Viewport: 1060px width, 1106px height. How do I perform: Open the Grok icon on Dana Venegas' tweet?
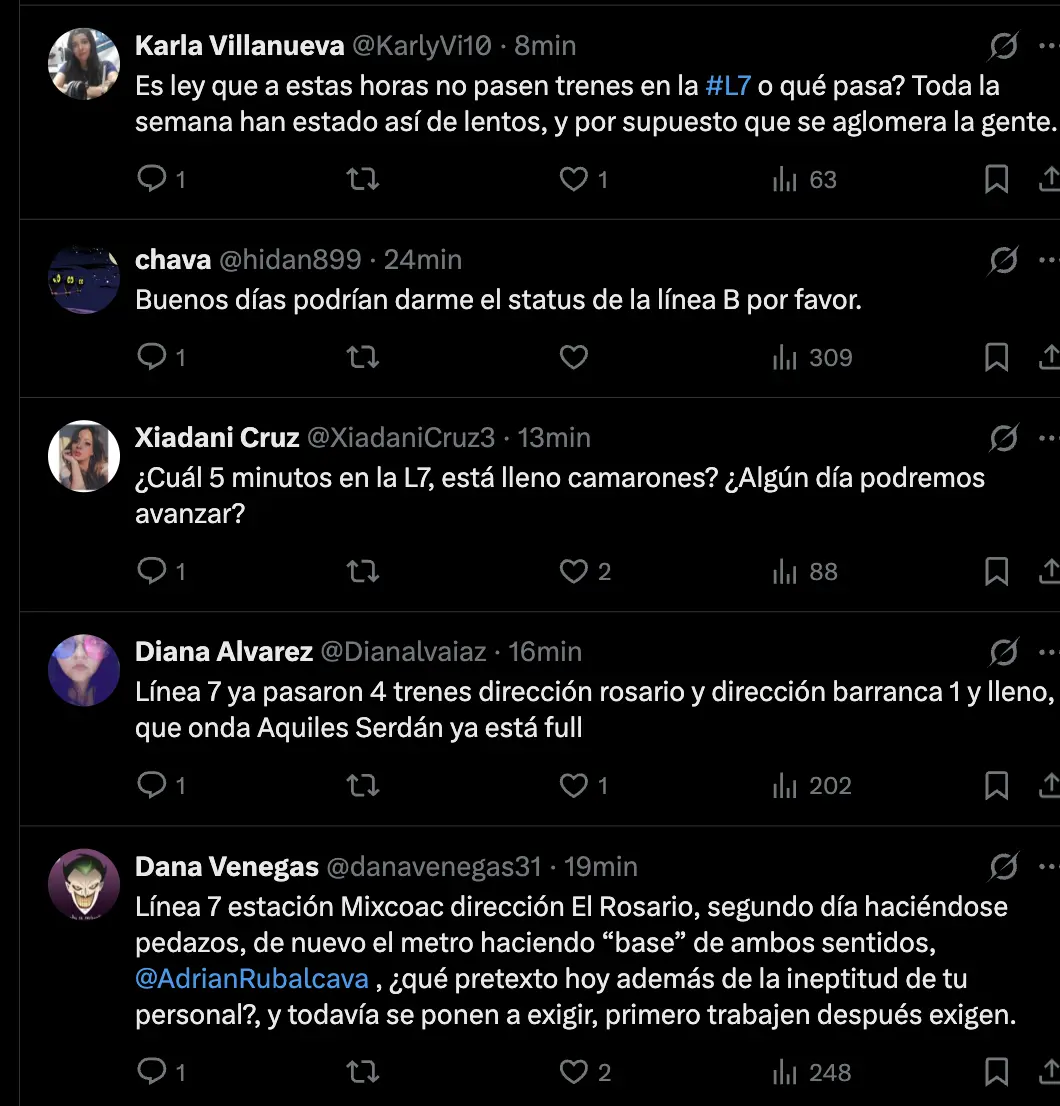pos(1003,866)
